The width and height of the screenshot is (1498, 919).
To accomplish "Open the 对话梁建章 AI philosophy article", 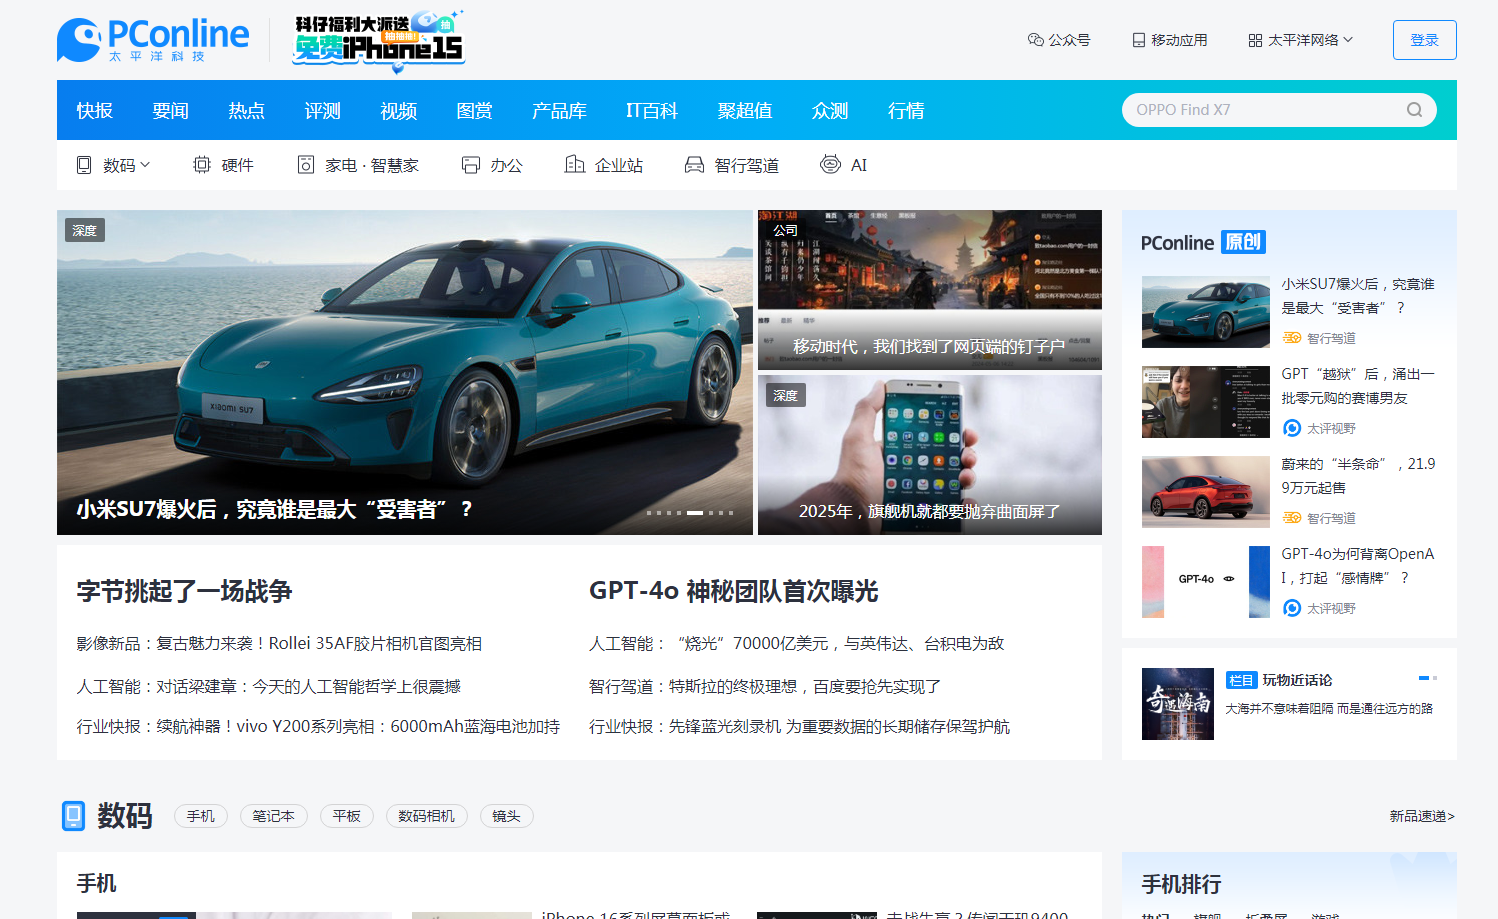I will 269,686.
